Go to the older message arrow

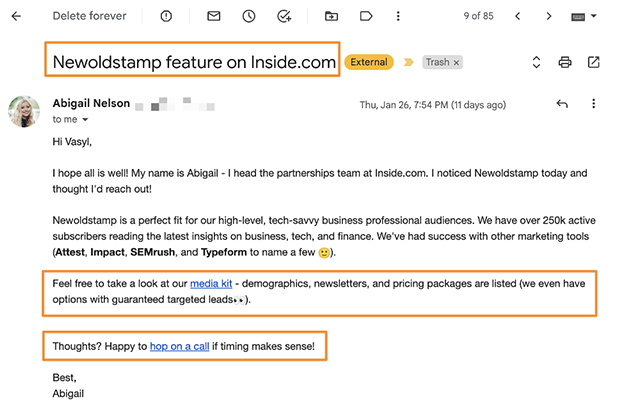click(548, 16)
